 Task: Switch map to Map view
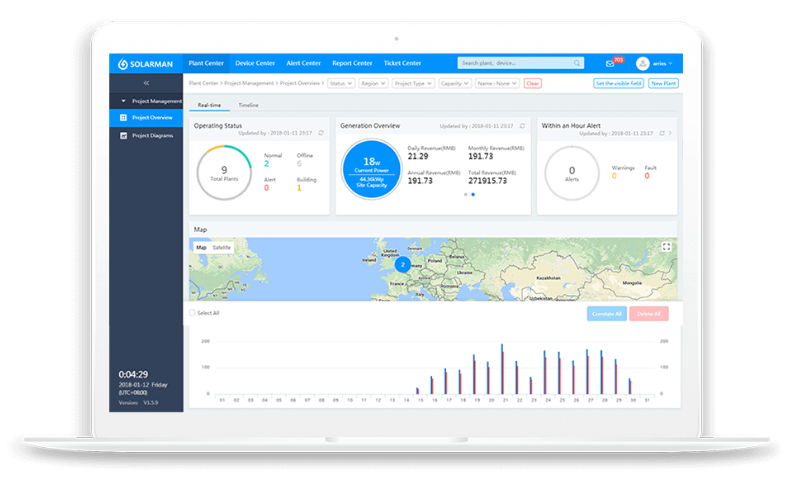pyautogui.click(x=201, y=247)
